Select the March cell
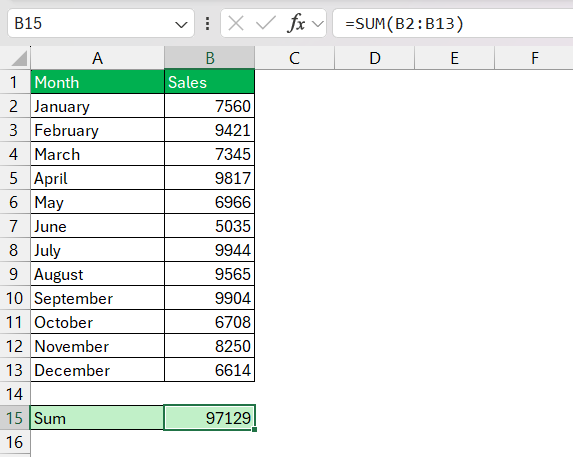This screenshot has width=573, height=457. (98, 154)
